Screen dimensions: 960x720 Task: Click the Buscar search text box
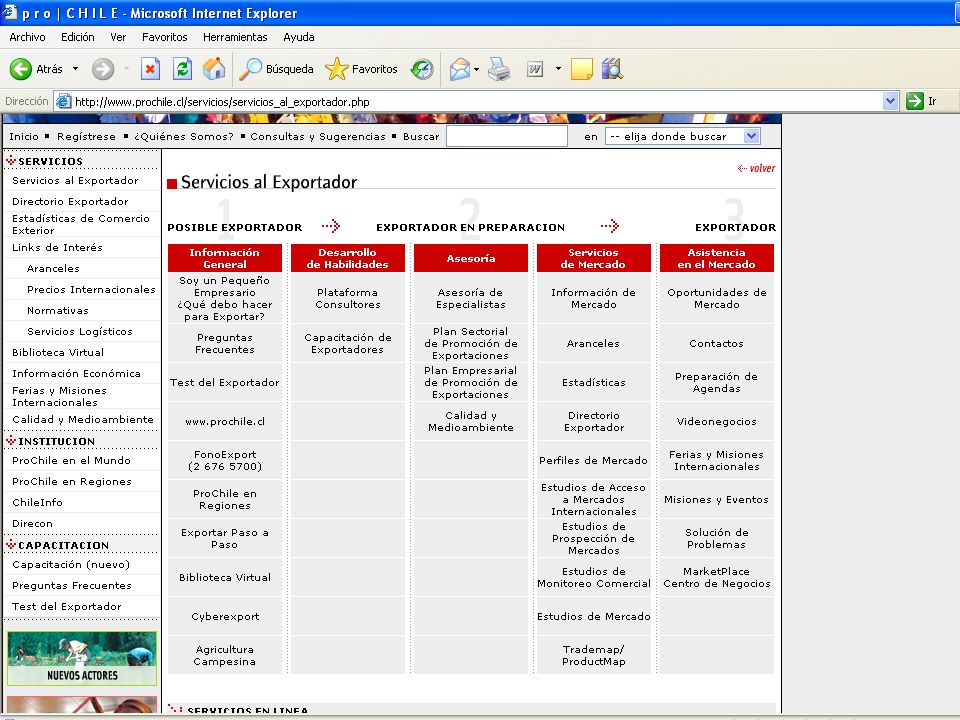pyautogui.click(x=507, y=137)
